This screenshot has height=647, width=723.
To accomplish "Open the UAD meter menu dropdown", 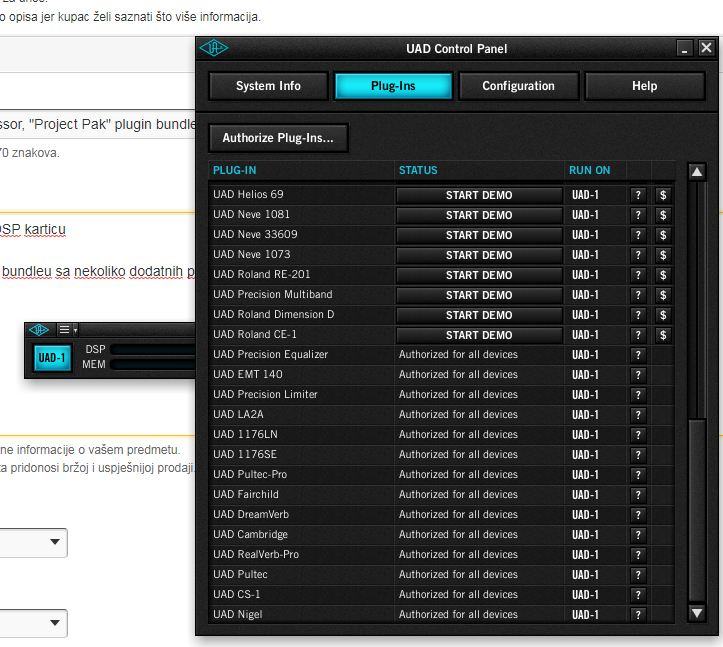I will tap(68, 330).
